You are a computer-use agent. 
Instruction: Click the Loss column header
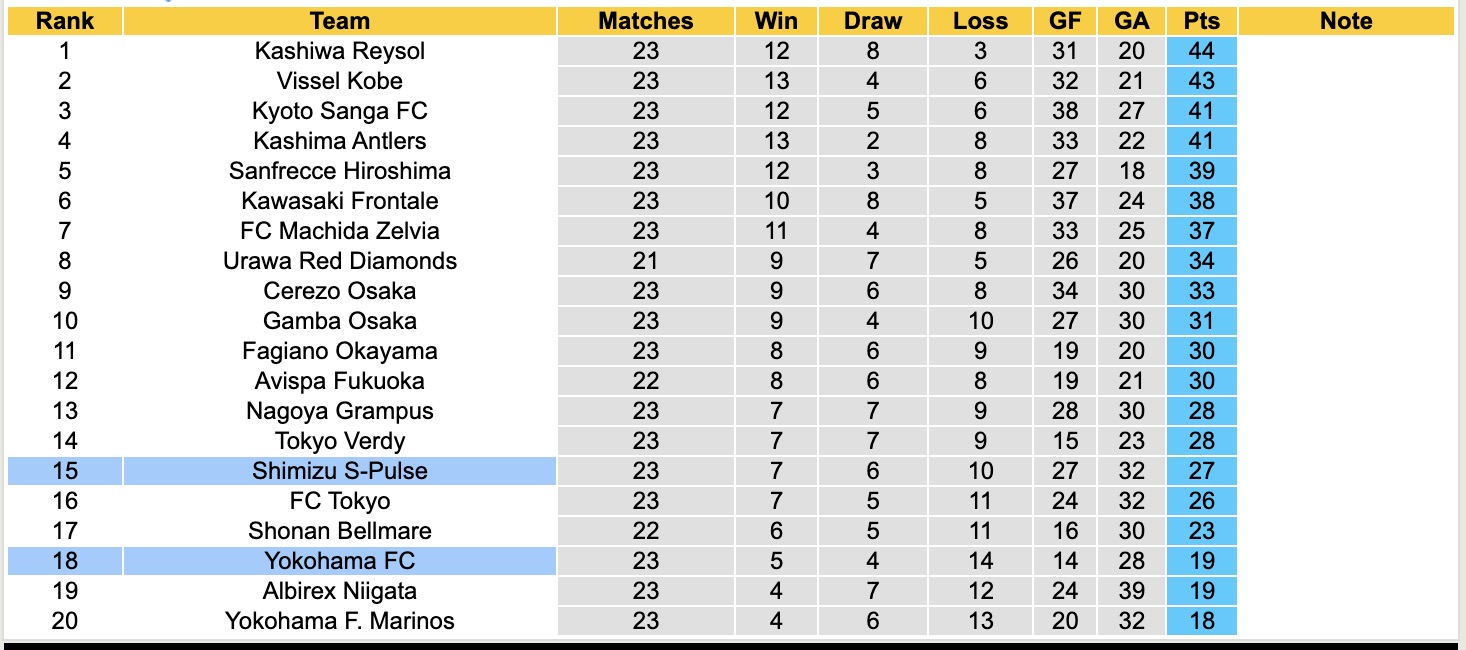pyautogui.click(x=980, y=21)
